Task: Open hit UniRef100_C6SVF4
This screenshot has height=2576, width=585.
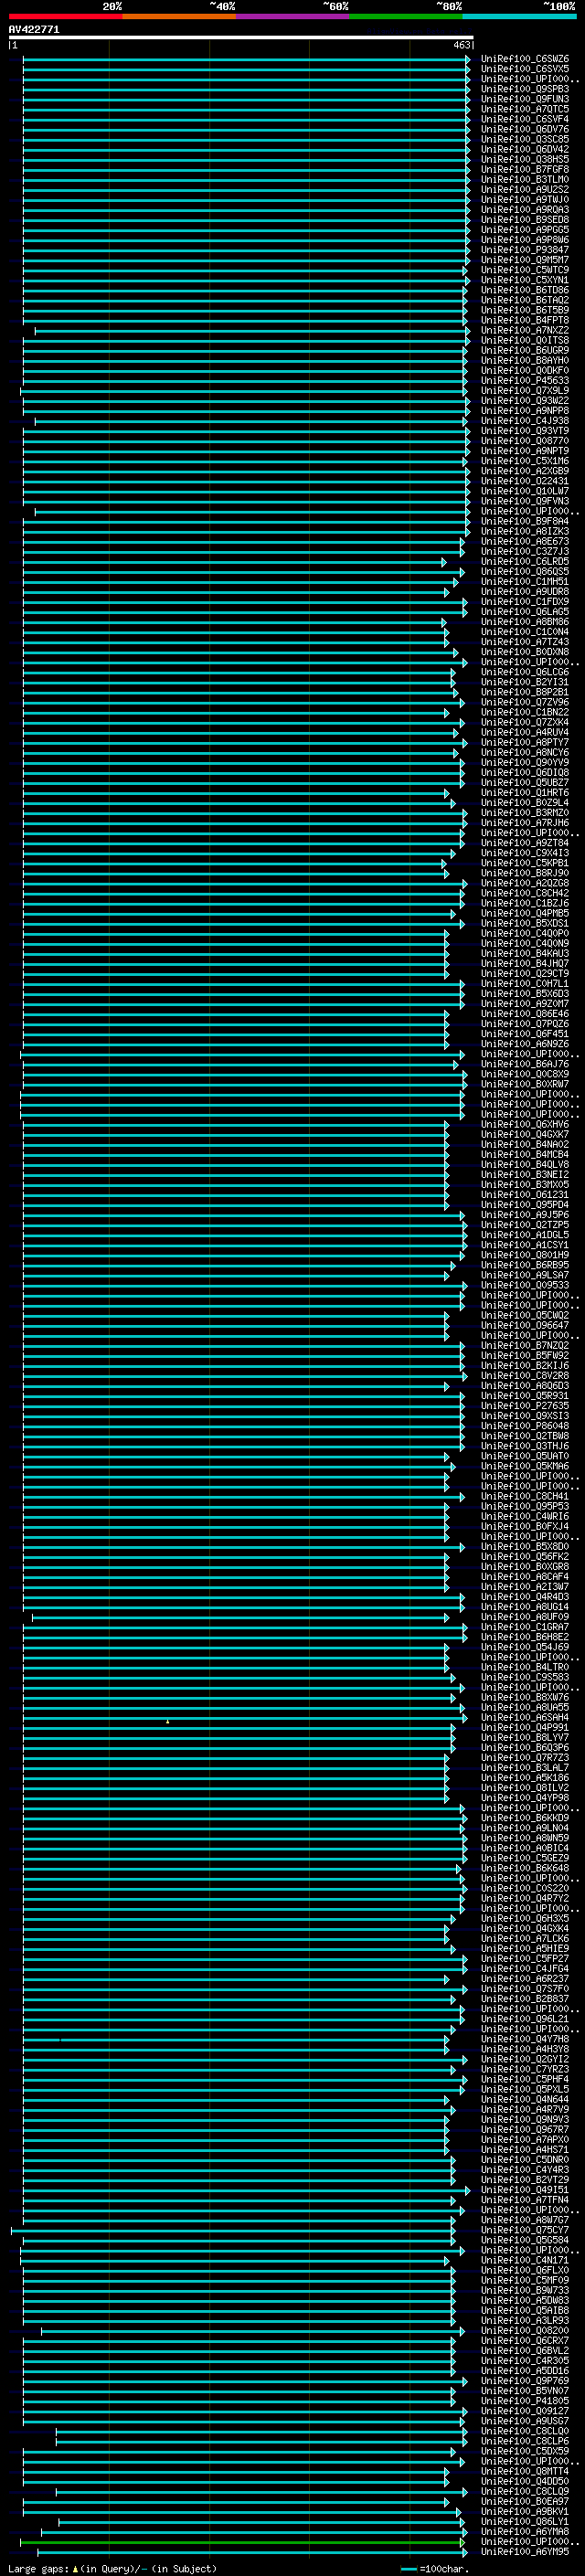Action: point(524,119)
